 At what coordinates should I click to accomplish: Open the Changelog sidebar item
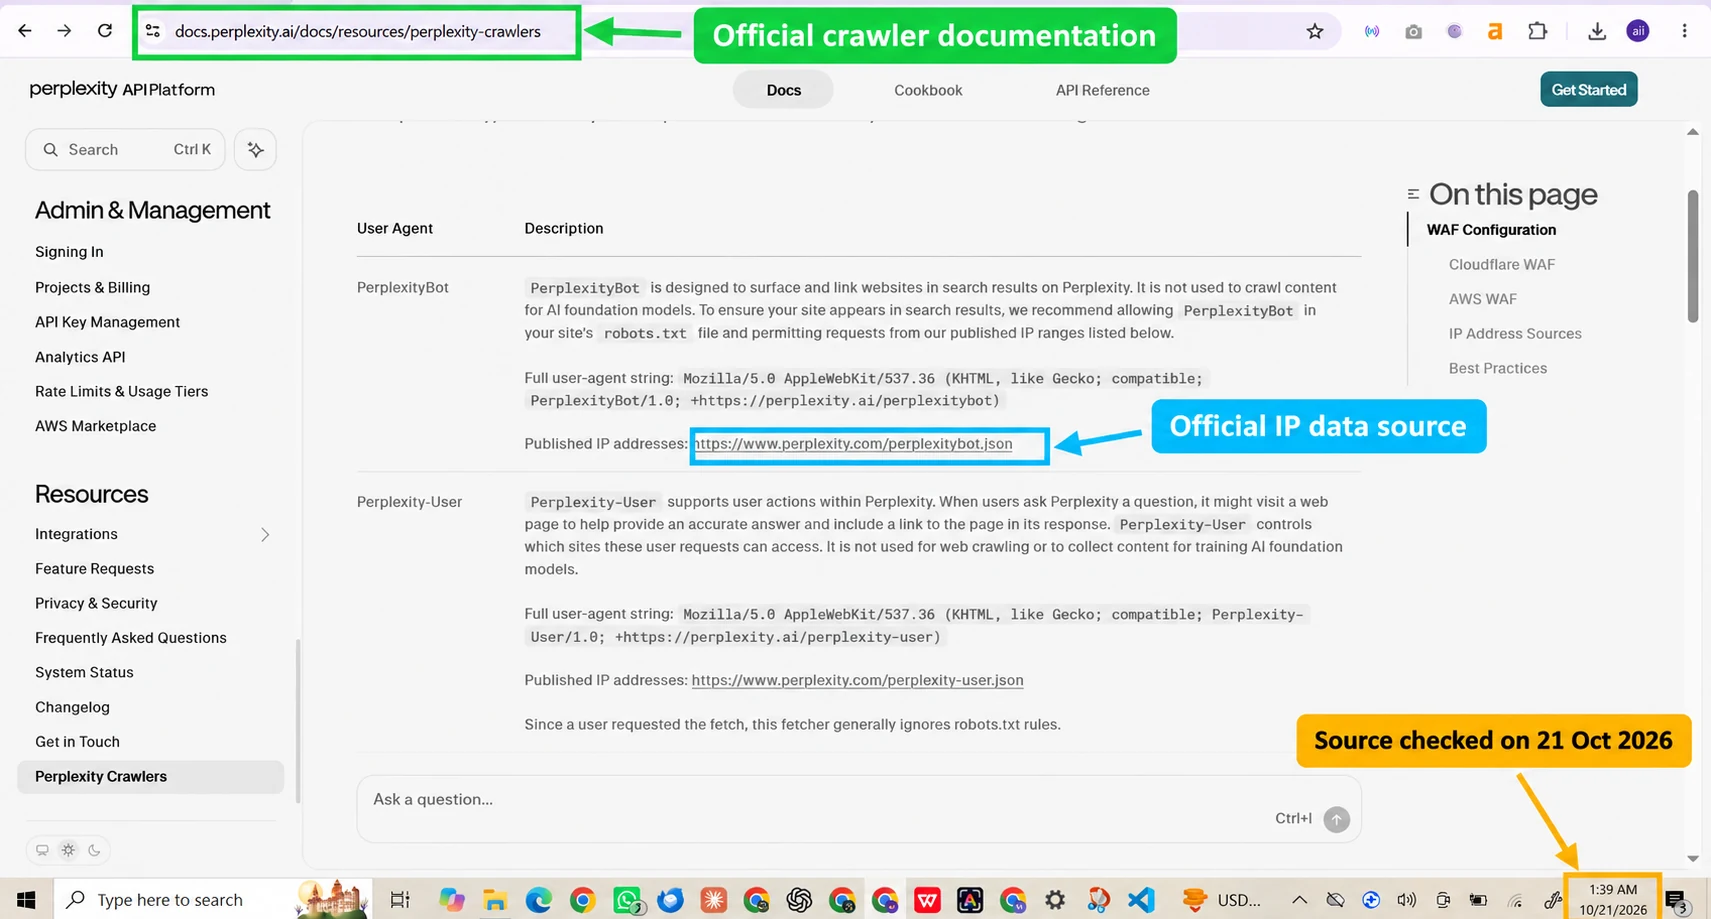pos(72,707)
